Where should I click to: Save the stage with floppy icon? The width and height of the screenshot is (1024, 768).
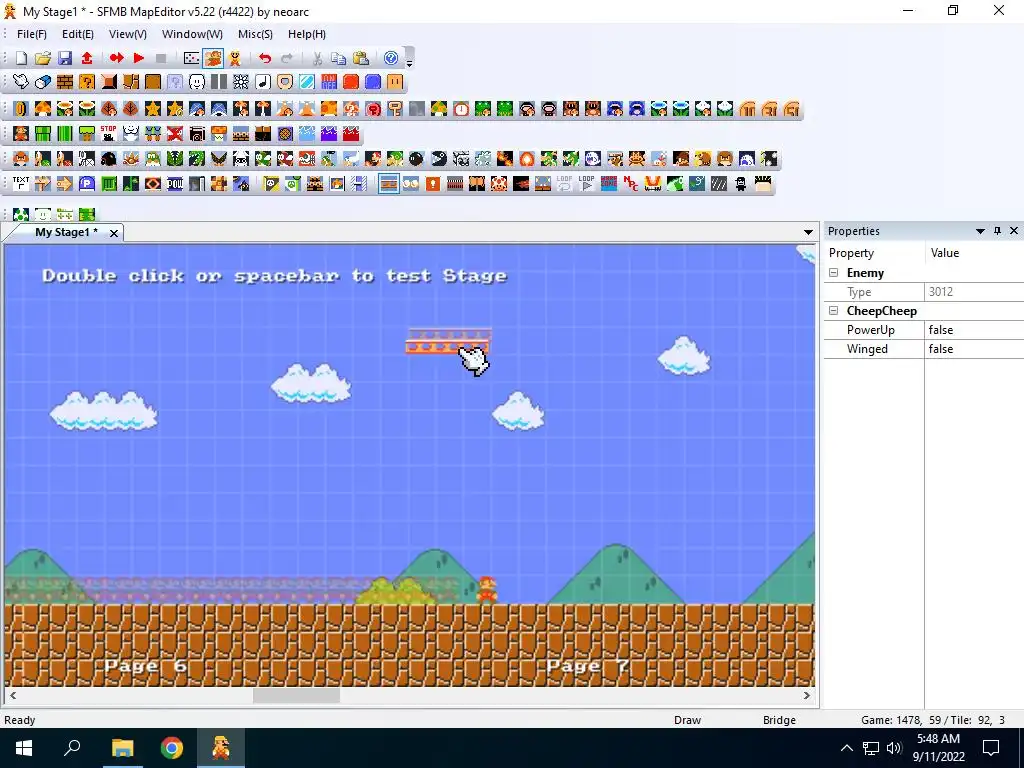(x=65, y=58)
